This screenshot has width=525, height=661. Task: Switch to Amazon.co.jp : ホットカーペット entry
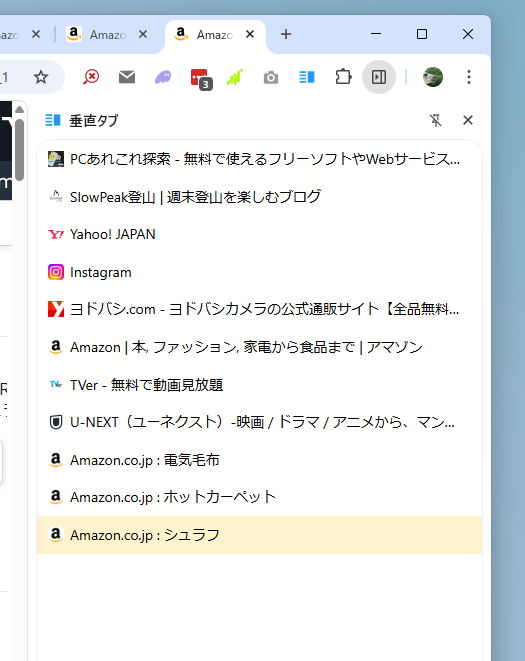click(x=259, y=497)
